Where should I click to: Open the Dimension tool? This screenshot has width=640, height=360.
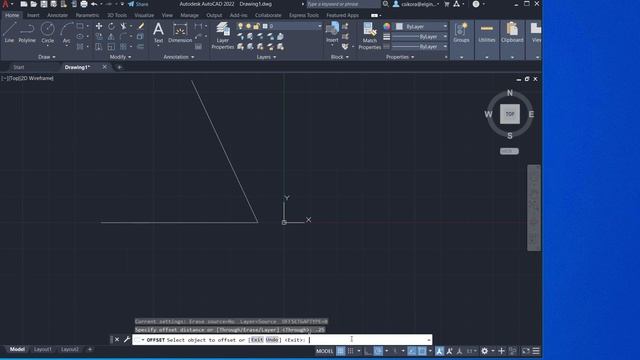pos(180,33)
